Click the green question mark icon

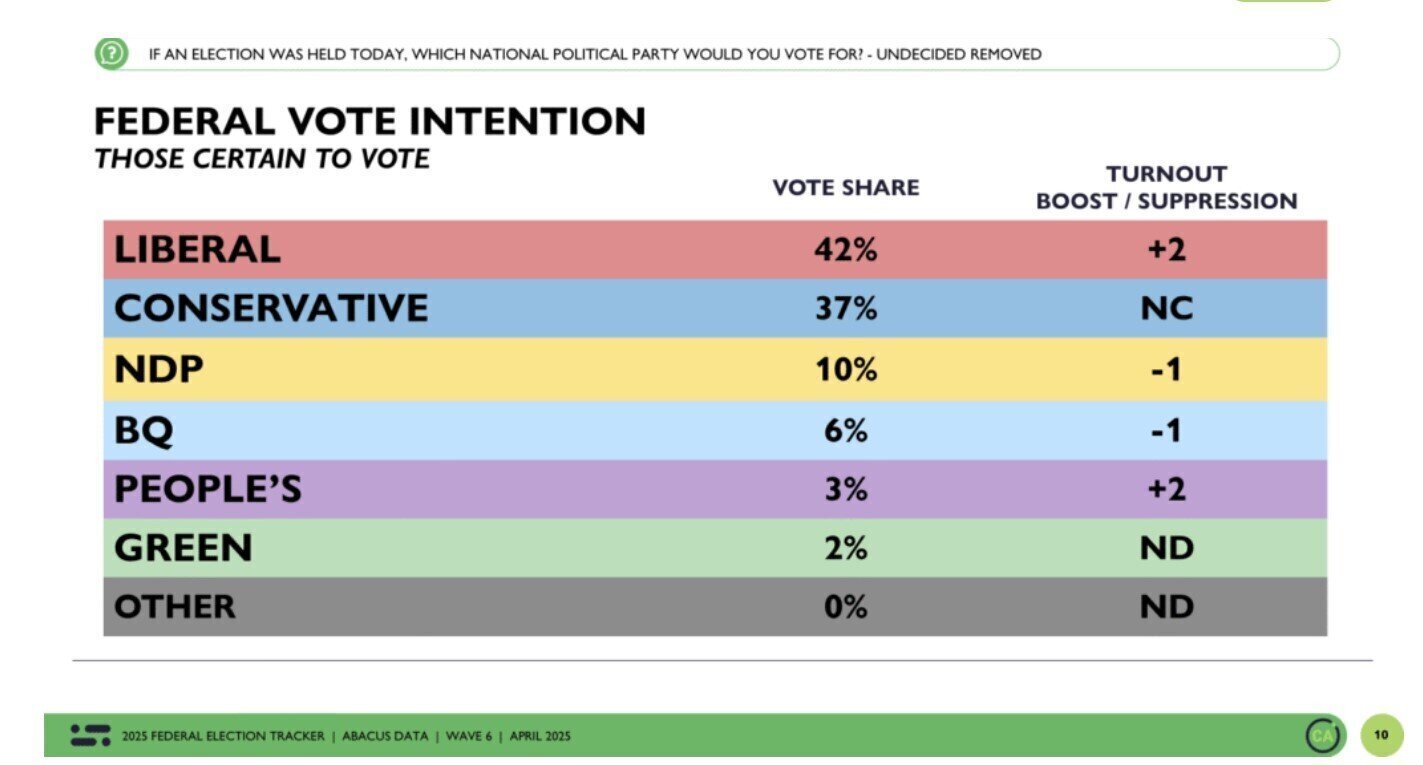click(111, 54)
